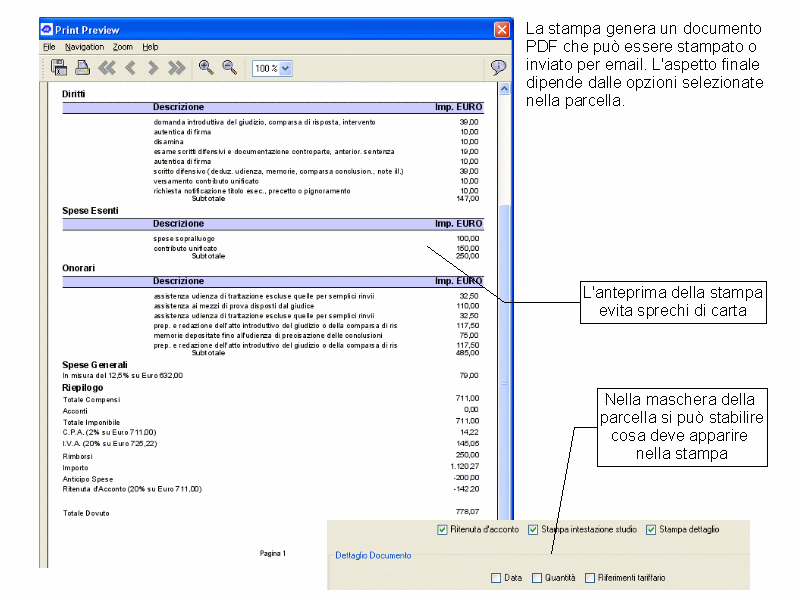Image resolution: width=800 pixels, height=600 pixels.
Task: Enable the Quantità checkbox
Action: (537, 578)
